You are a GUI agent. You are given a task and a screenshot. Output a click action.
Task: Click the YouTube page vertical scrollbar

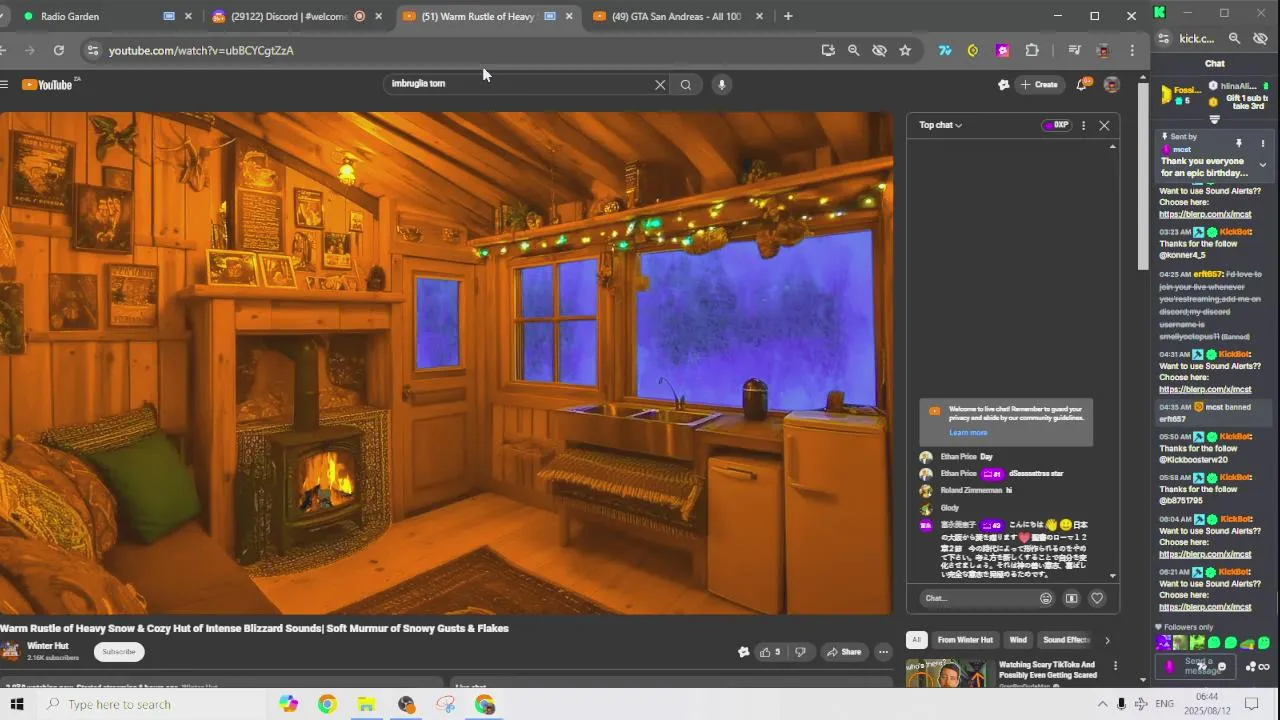[1144, 175]
